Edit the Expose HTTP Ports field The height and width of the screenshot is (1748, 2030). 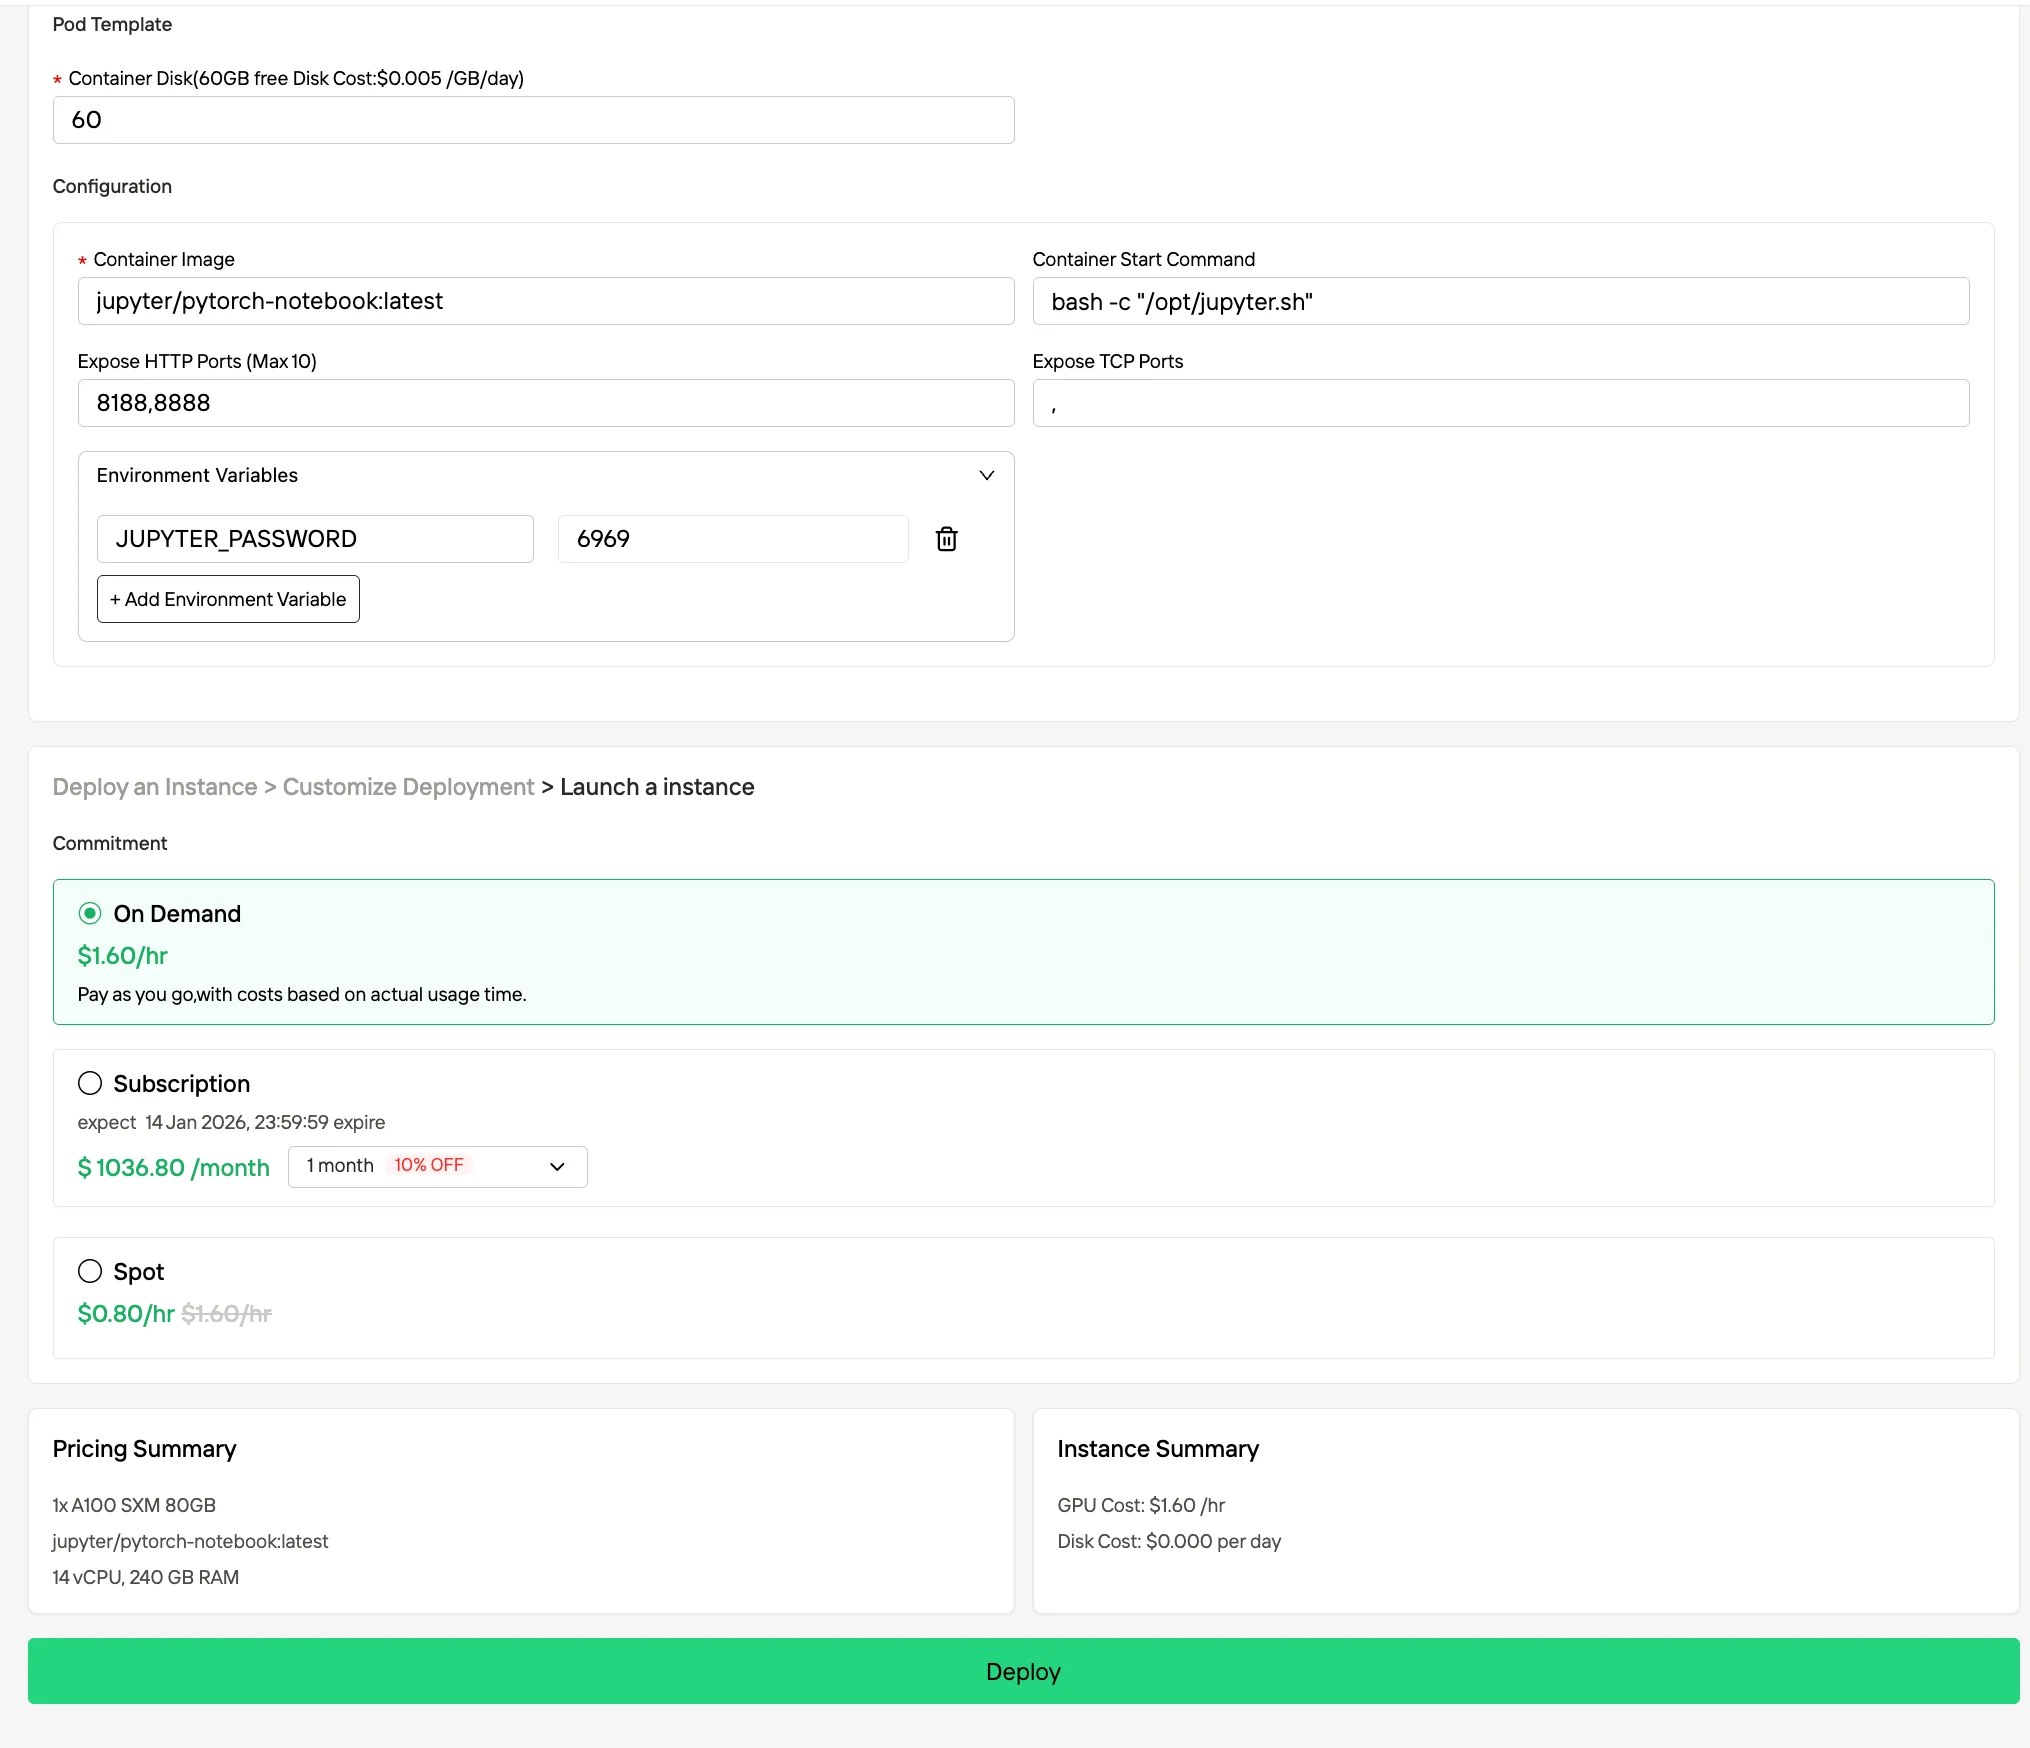tap(546, 403)
